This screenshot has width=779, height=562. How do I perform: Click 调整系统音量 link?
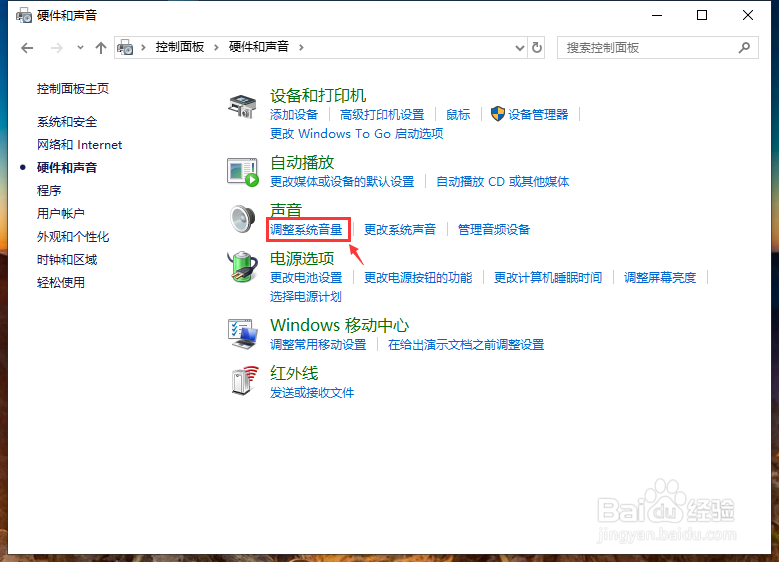[x=306, y=230]
